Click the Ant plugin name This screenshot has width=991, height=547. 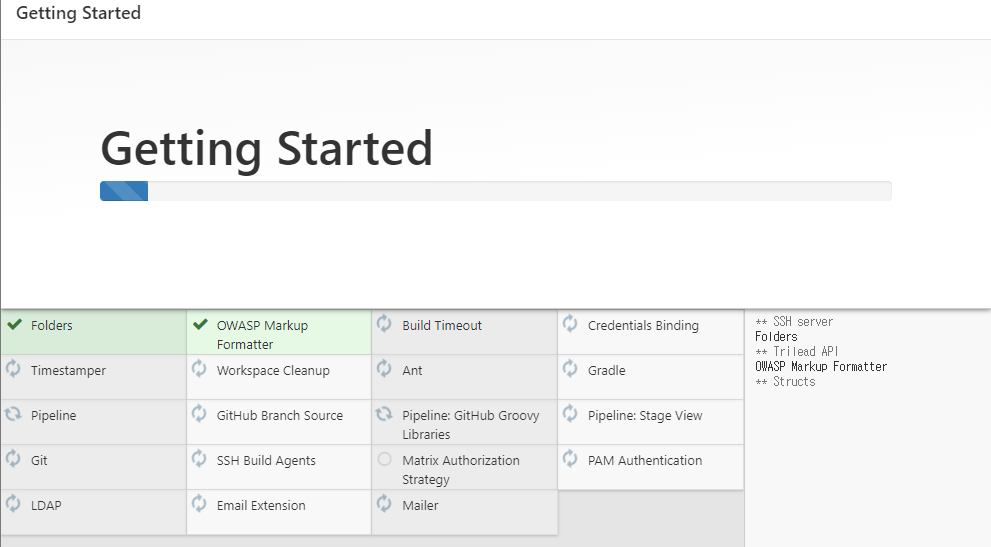pos(412,371)
